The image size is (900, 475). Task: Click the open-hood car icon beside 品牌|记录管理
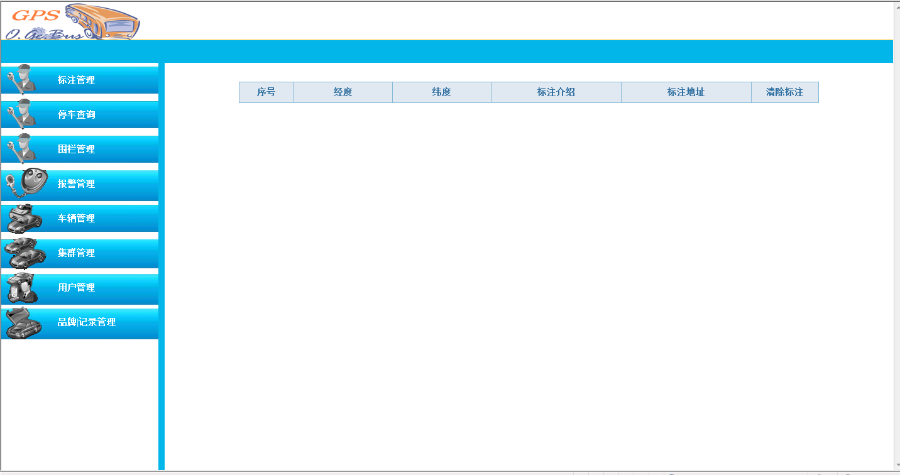(24, 323)
